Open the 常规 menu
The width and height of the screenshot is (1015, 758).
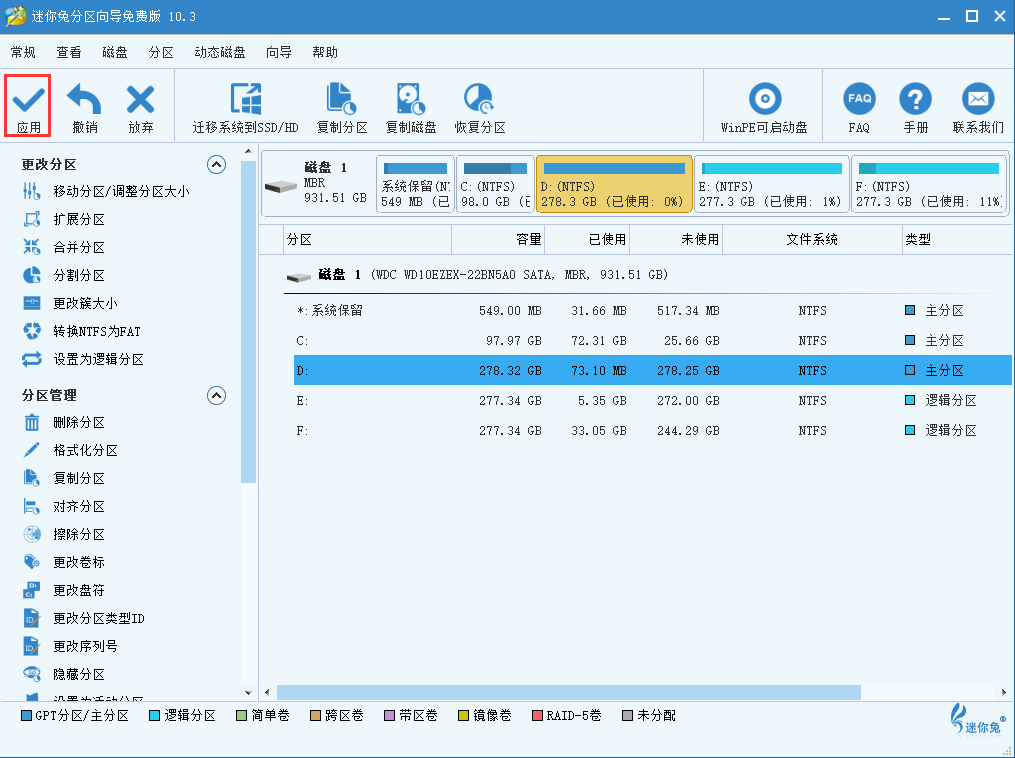point(23,52)
